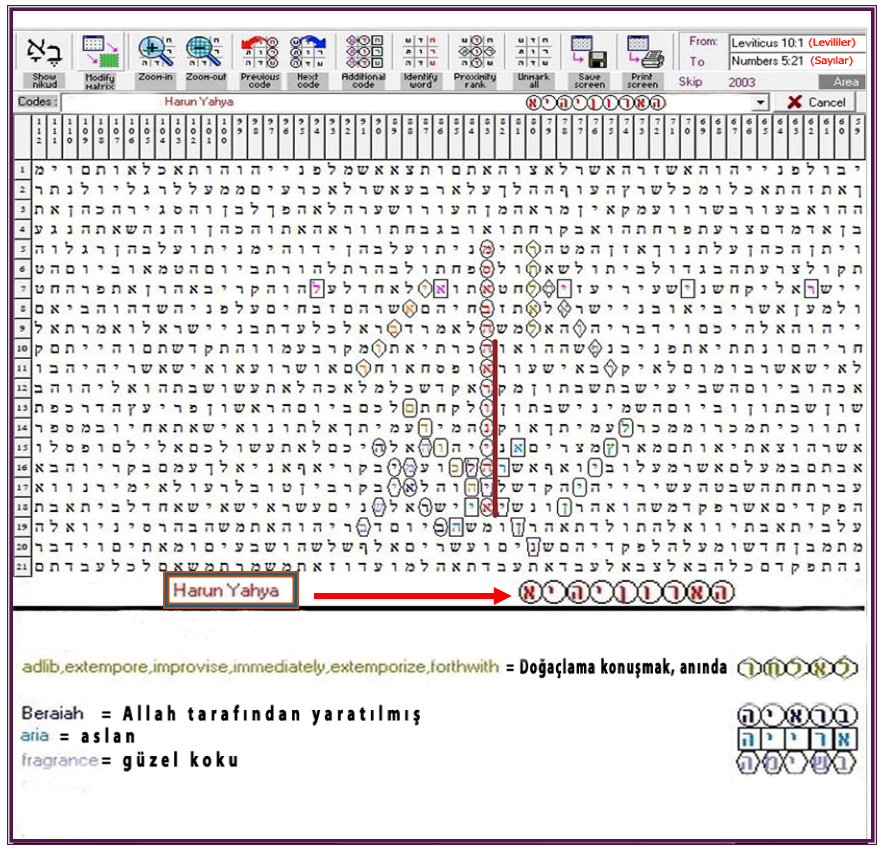Expand the Codes dropdown arrow
886x852 pixels.
(761, 102)
